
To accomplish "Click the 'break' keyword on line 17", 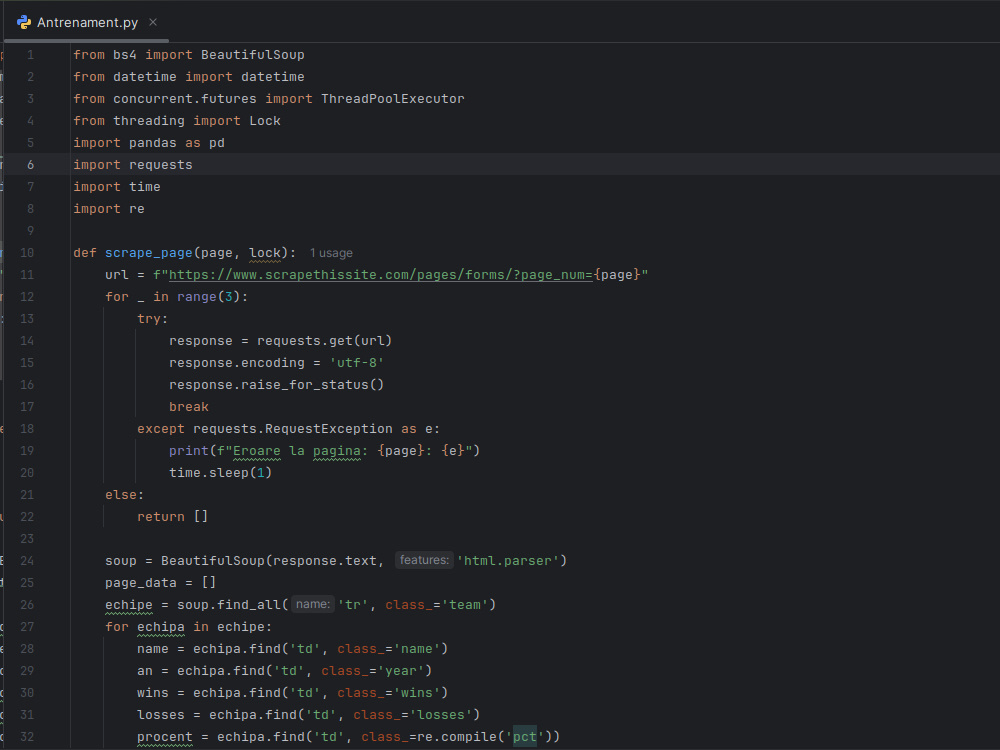I will 189,407.
